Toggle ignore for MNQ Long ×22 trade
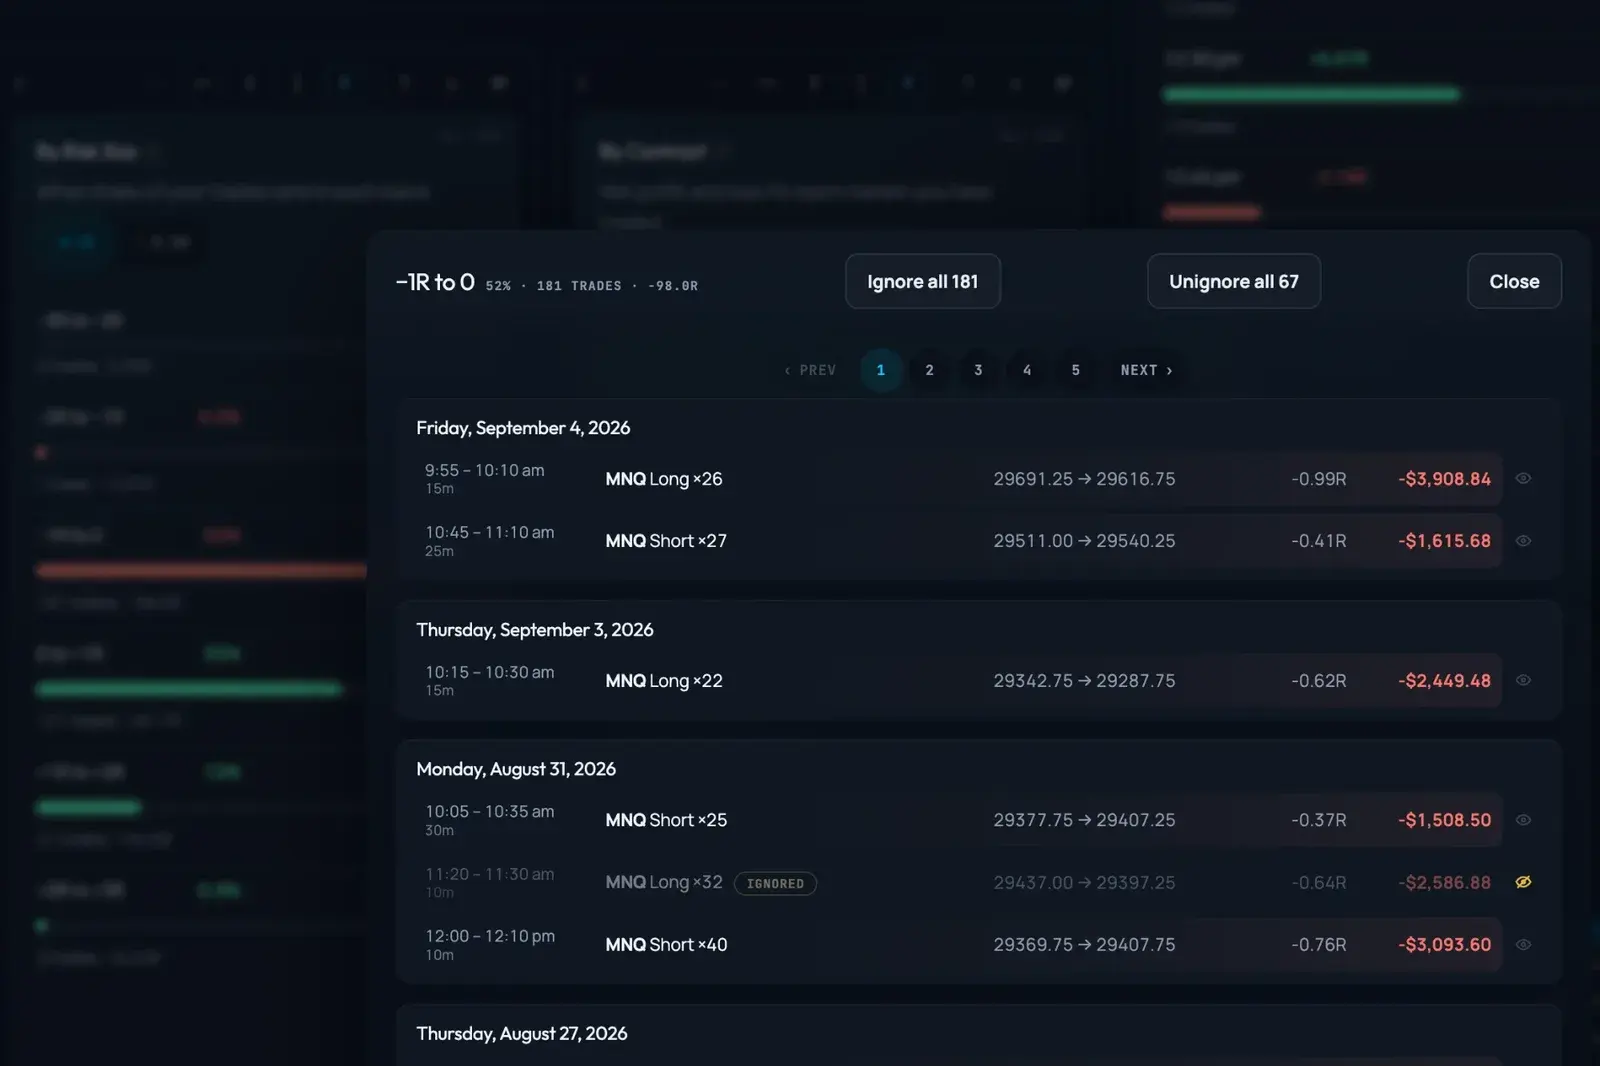This screenshot has width=1600, height=1066. pos(1523,681)
